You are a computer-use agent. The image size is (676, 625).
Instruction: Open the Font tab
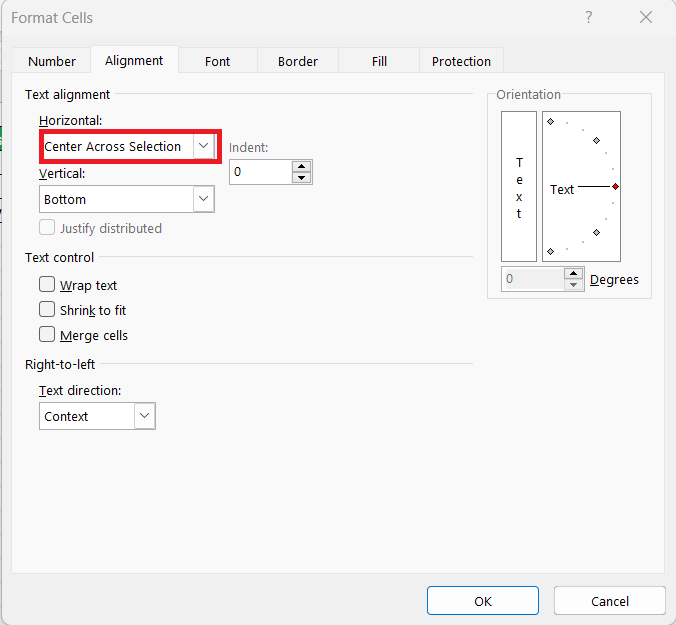tap(218, 61)
